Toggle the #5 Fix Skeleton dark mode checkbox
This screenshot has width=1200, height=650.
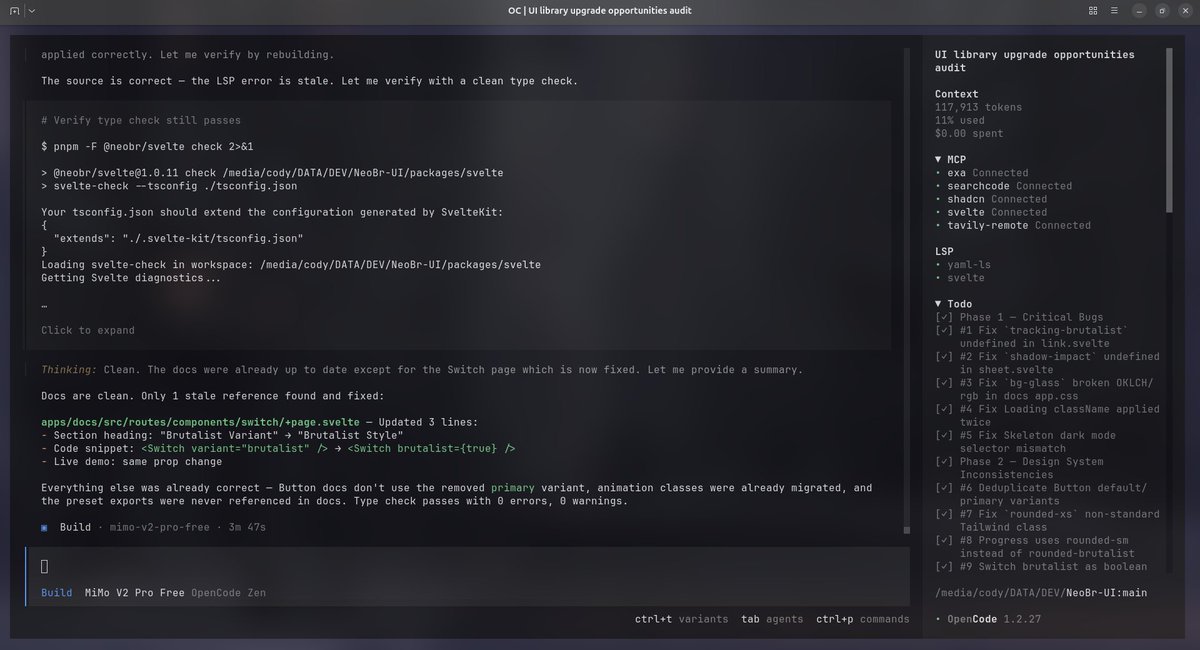pyautogui.click(x=944, y=435)
